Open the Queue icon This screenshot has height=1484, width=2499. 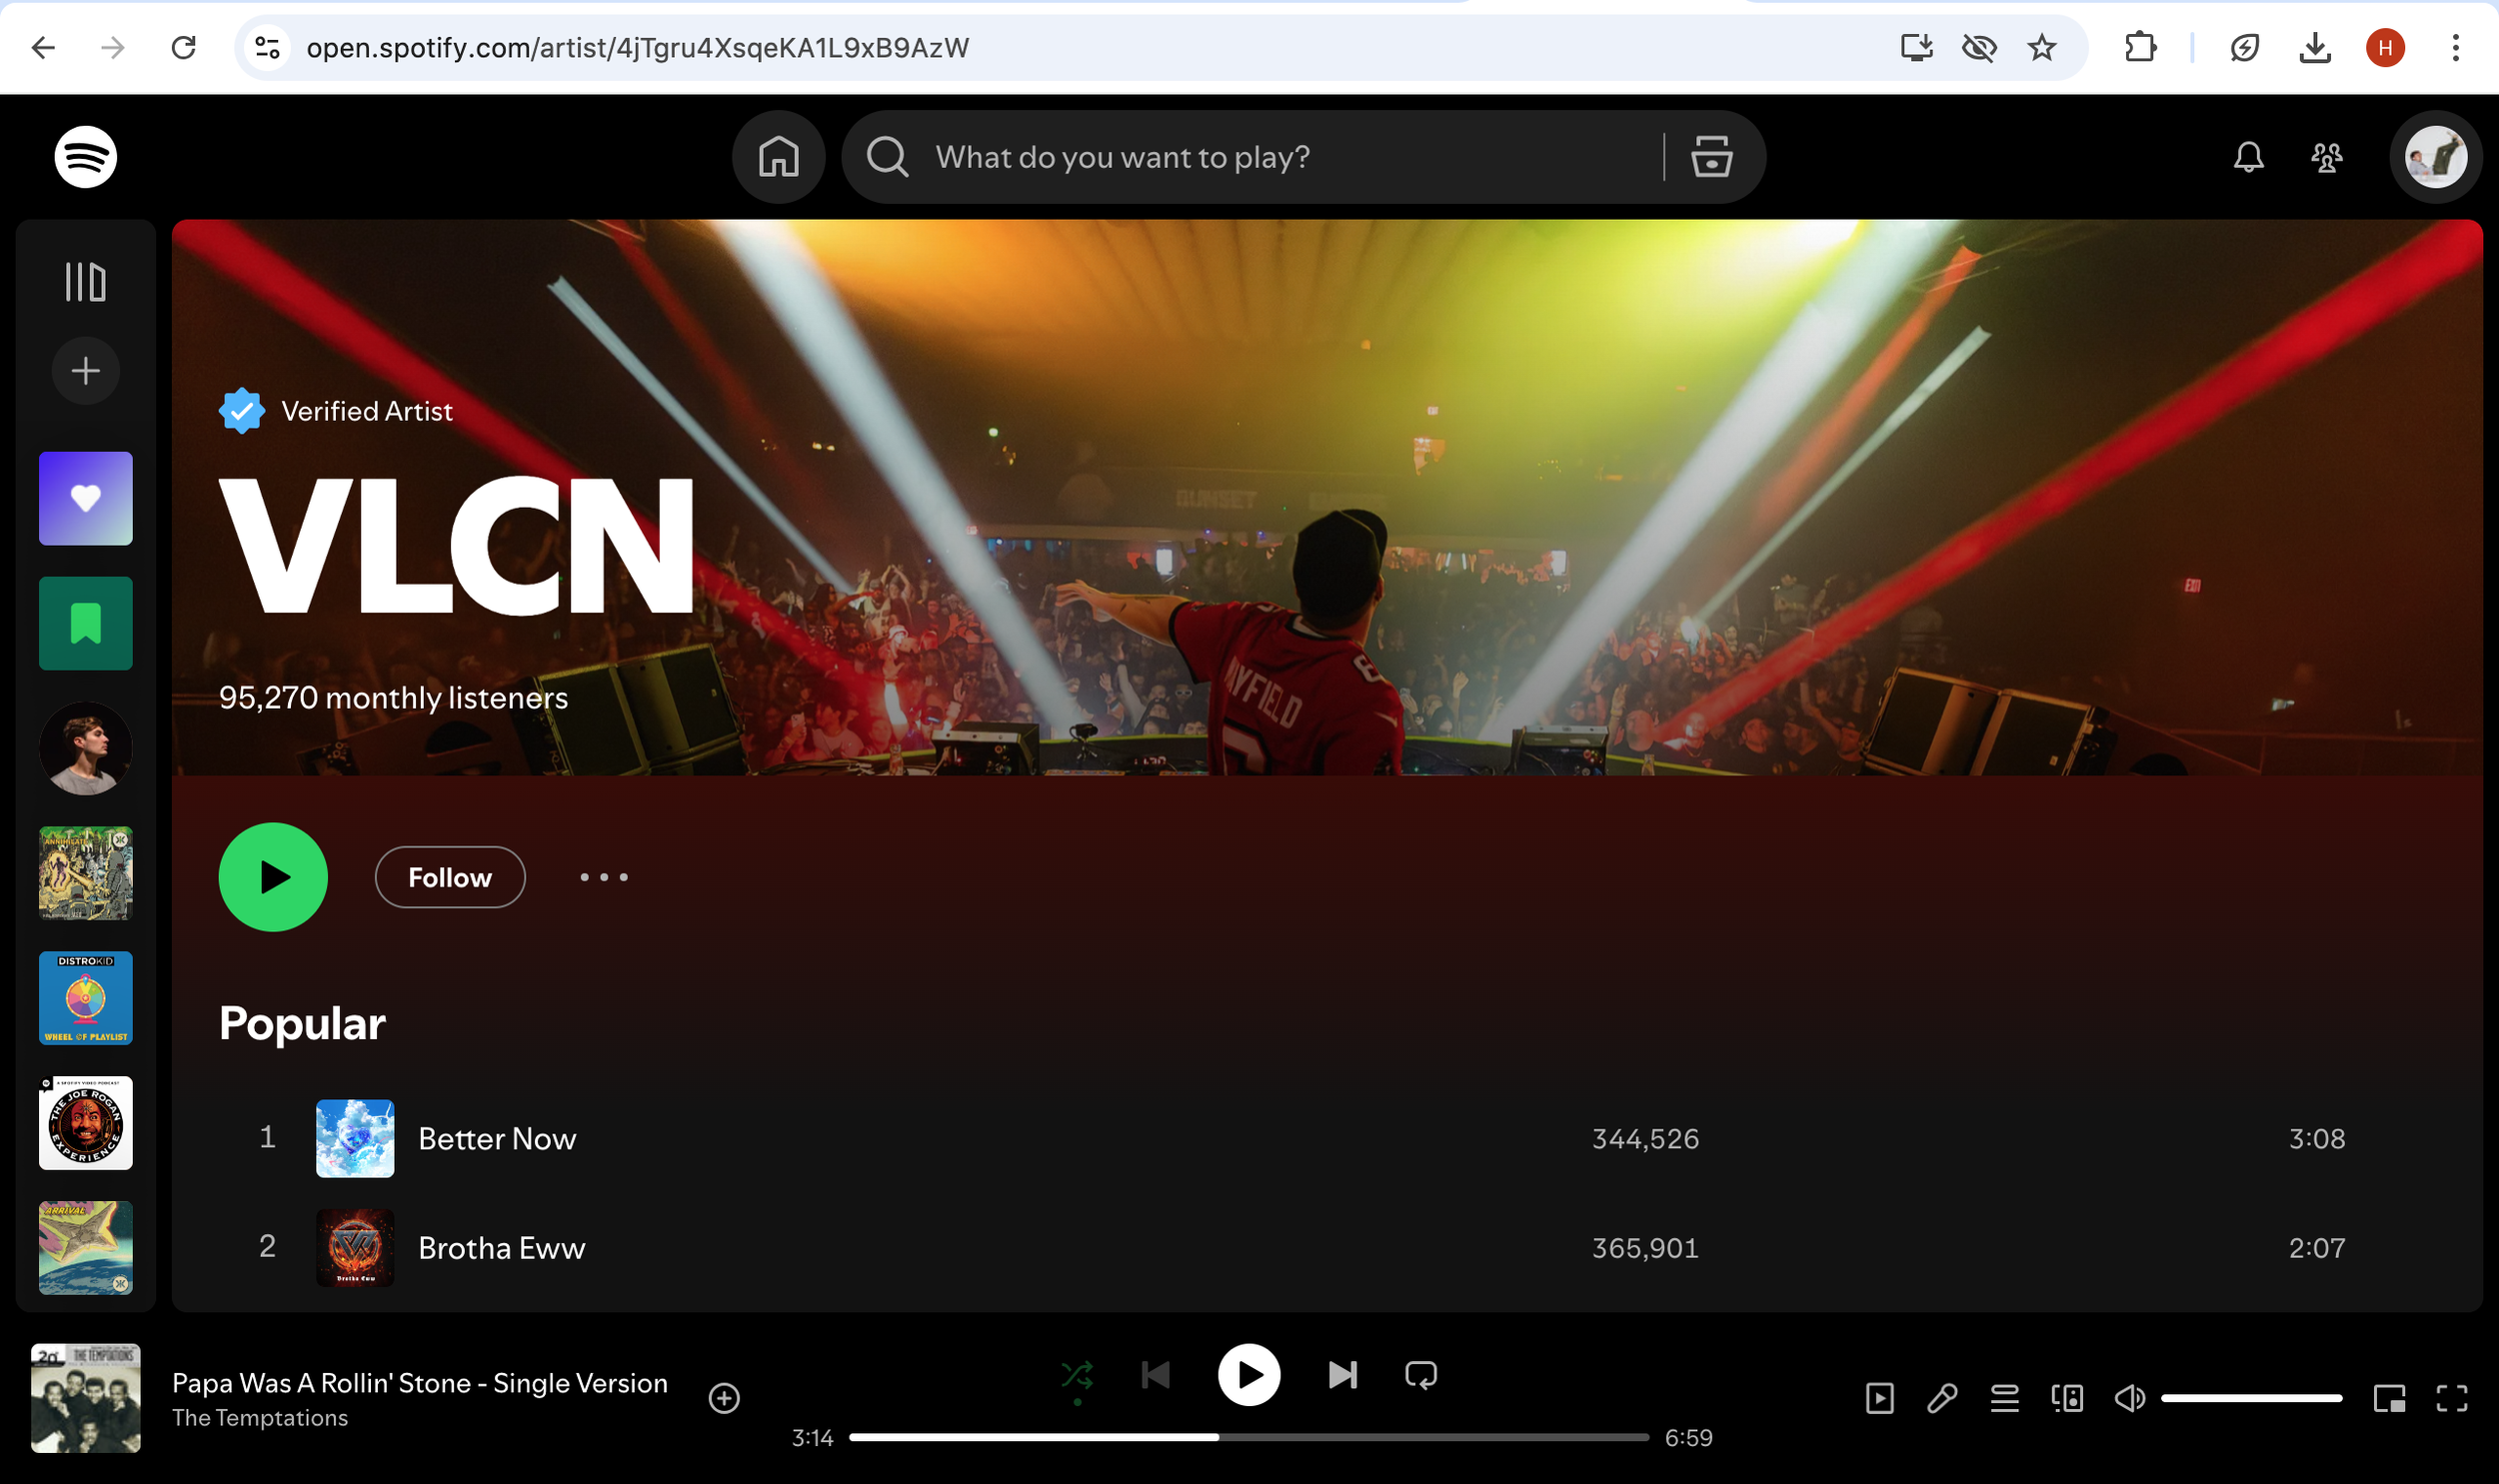pos(2004,1398)
